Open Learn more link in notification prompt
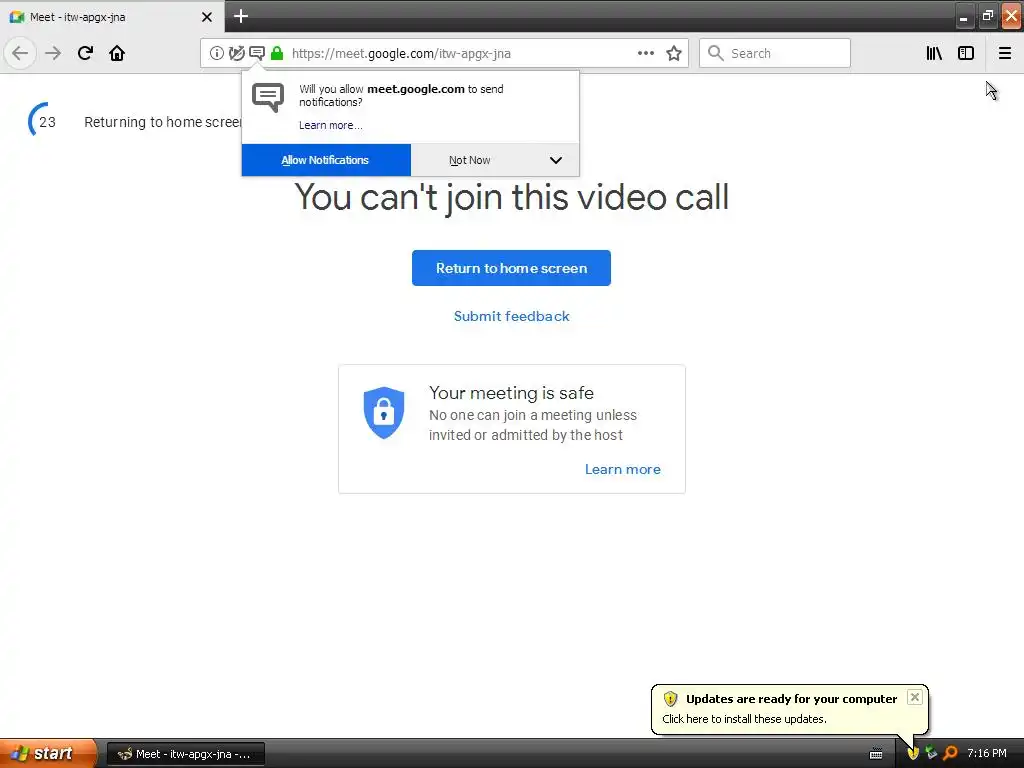 tap(330, 125)
